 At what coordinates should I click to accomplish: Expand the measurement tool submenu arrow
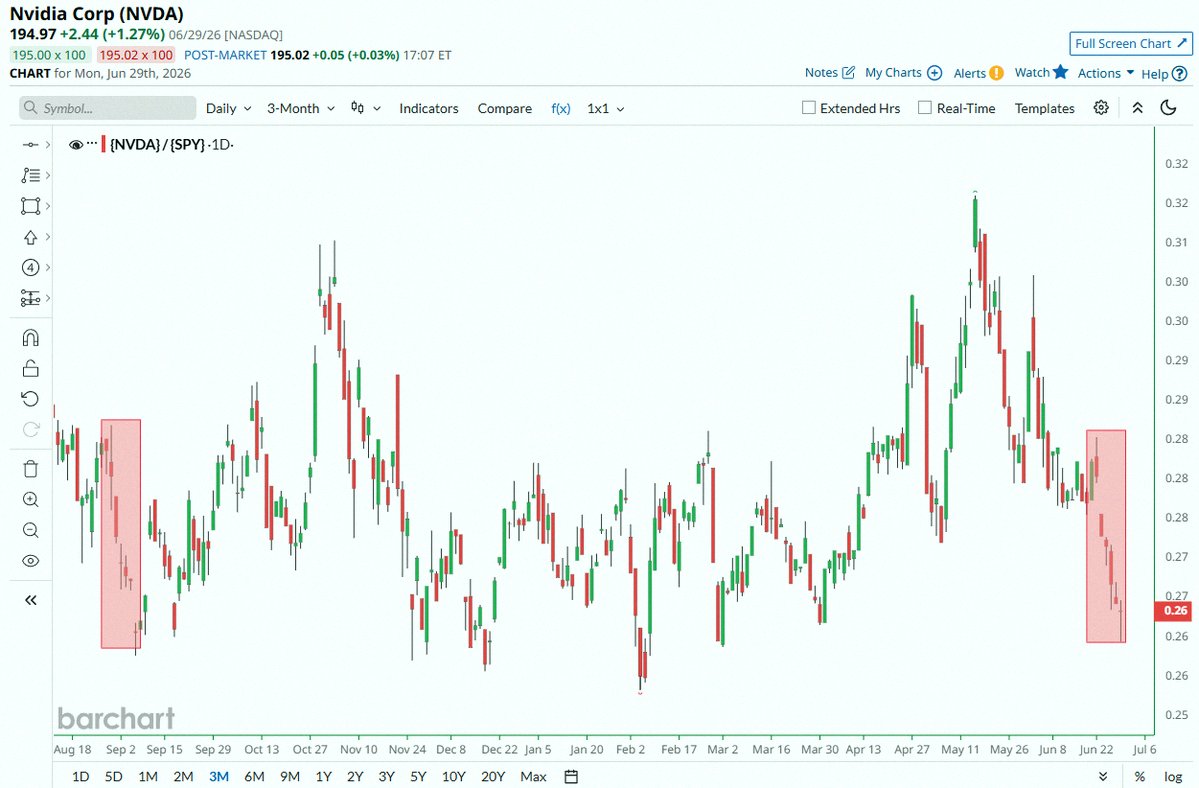(47, 298)
